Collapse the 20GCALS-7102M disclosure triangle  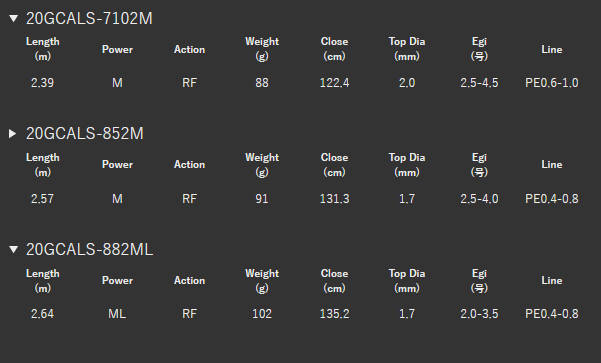tap(13, 18)
